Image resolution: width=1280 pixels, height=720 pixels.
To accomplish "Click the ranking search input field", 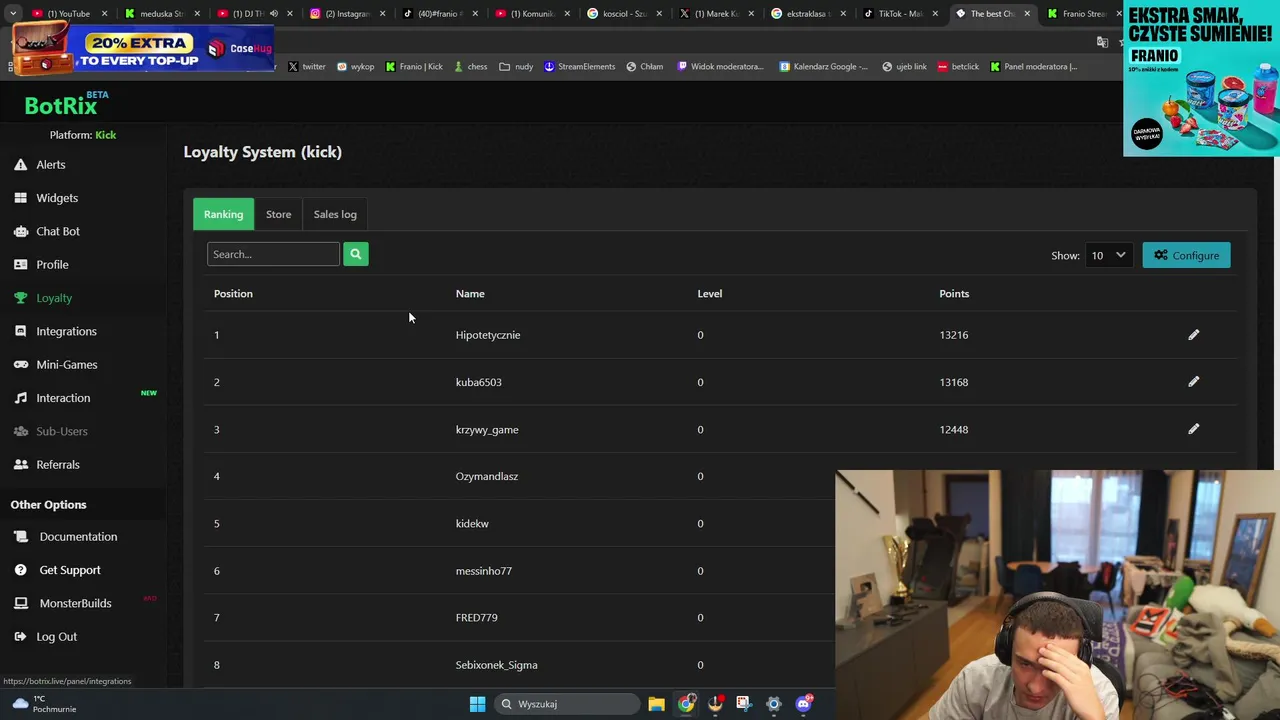I will pos(273,254).
